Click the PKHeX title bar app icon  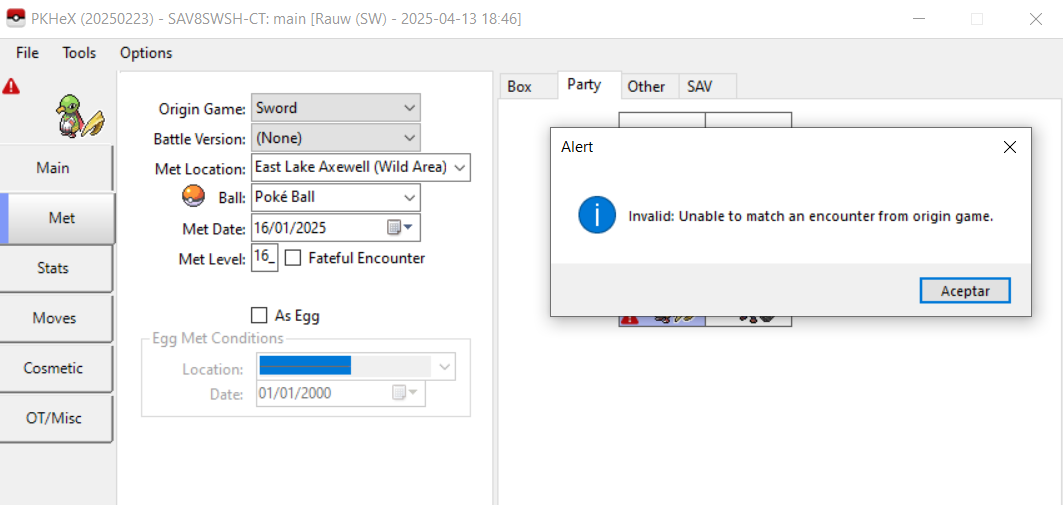(x=15, y=19)
